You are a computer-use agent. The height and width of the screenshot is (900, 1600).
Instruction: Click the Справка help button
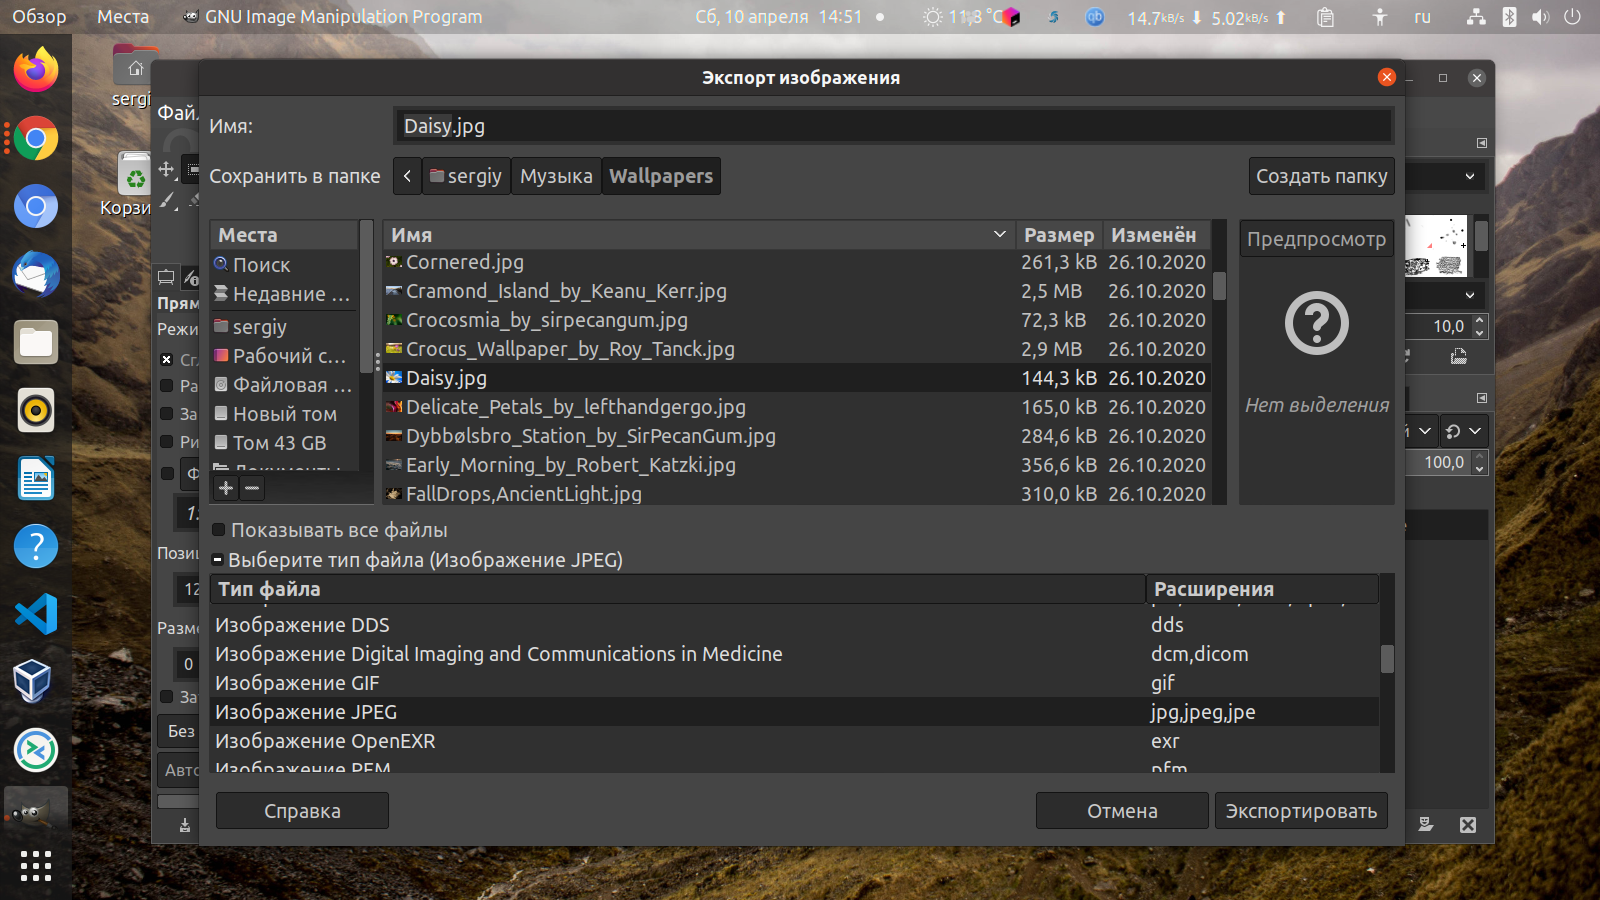coord(302,811)
